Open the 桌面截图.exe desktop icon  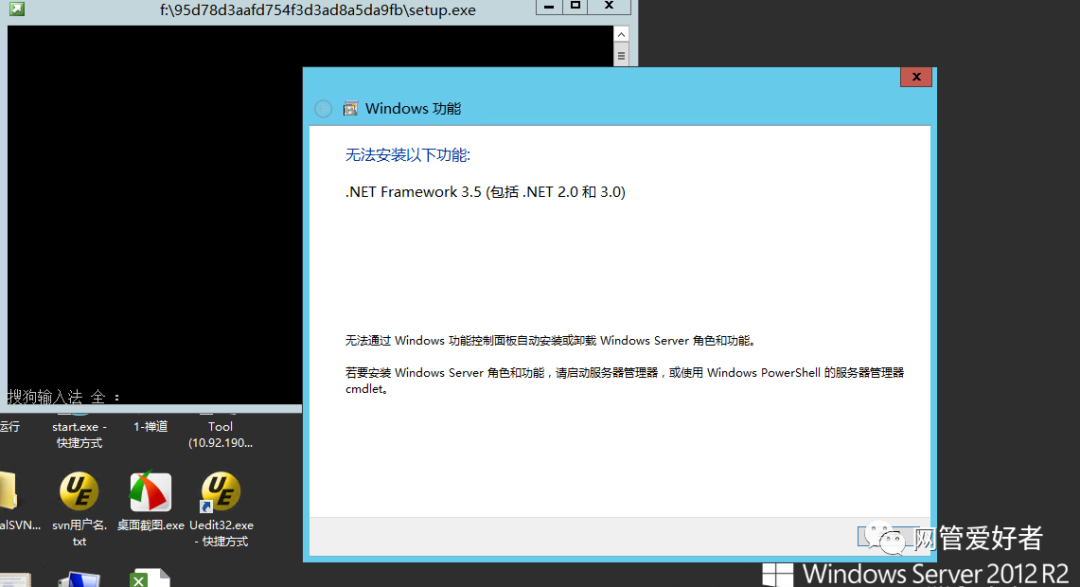tap(150, 491)
